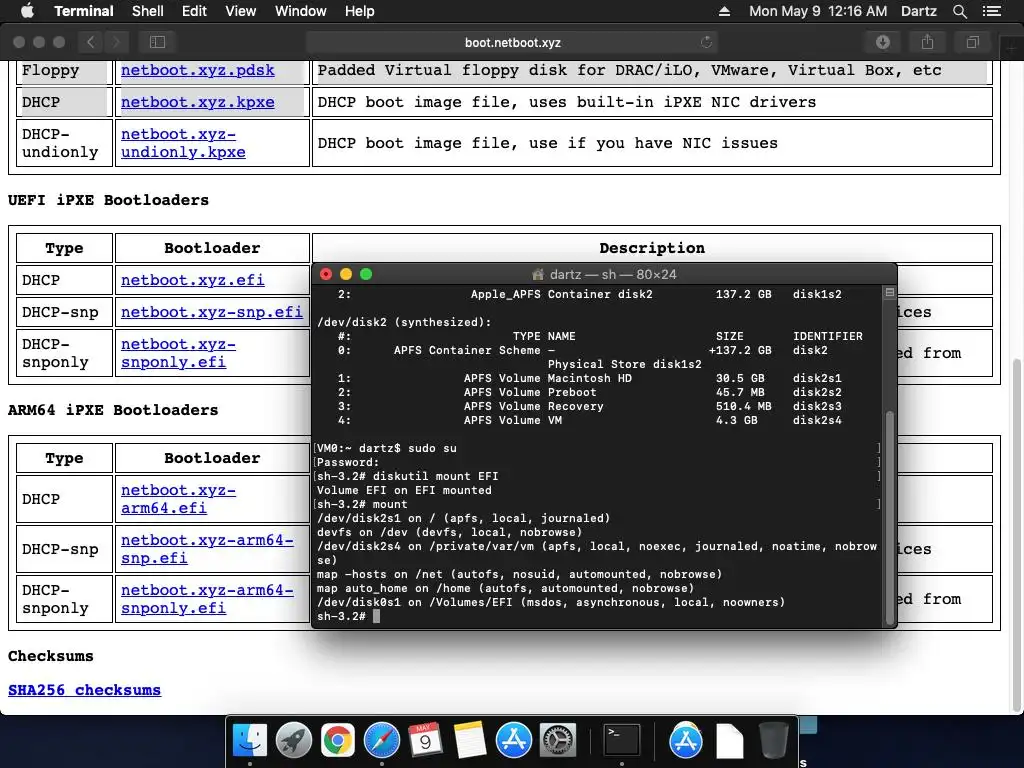
Task: Show Safari tab overview
Action: tap(972, 42)
